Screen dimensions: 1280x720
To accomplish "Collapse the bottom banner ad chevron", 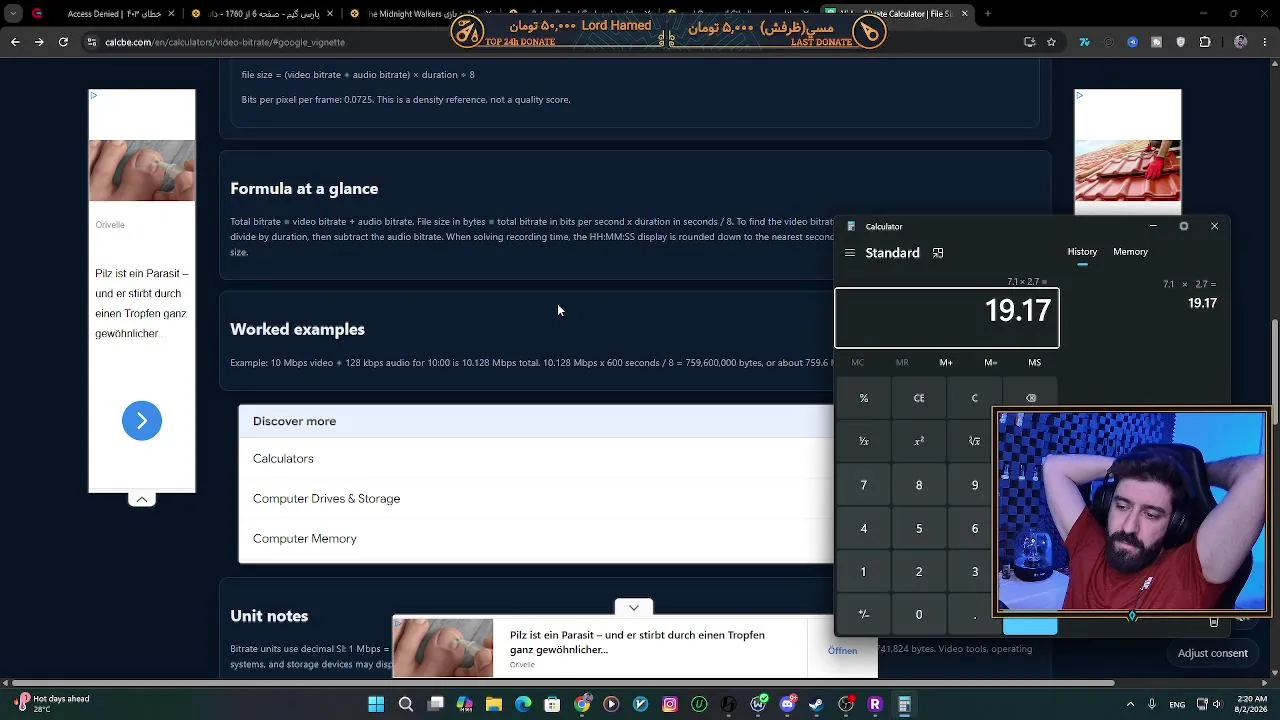I will click(x=634, y=607).
